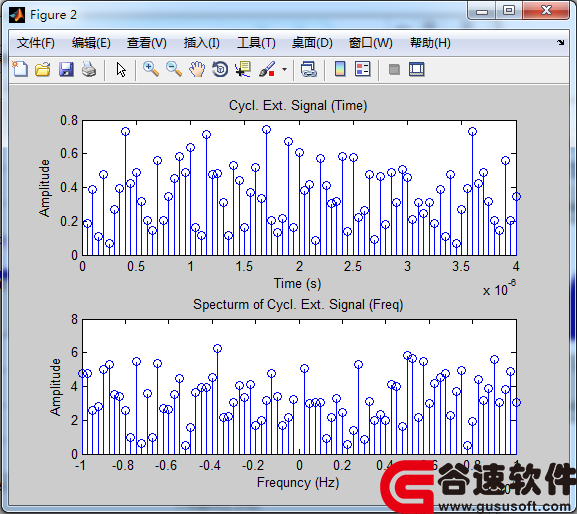Viewport: 577px width, 514px height.
Task: Click the 'Cycl. Ext. Signal (Time)' plot title
Action: pyautogui.click(x=298, y=106)
